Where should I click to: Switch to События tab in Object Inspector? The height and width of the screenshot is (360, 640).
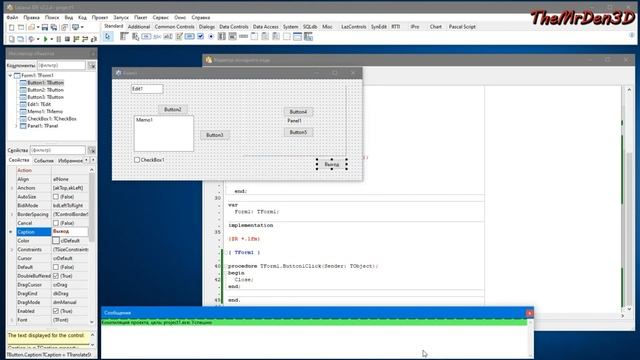pos(44,160)
